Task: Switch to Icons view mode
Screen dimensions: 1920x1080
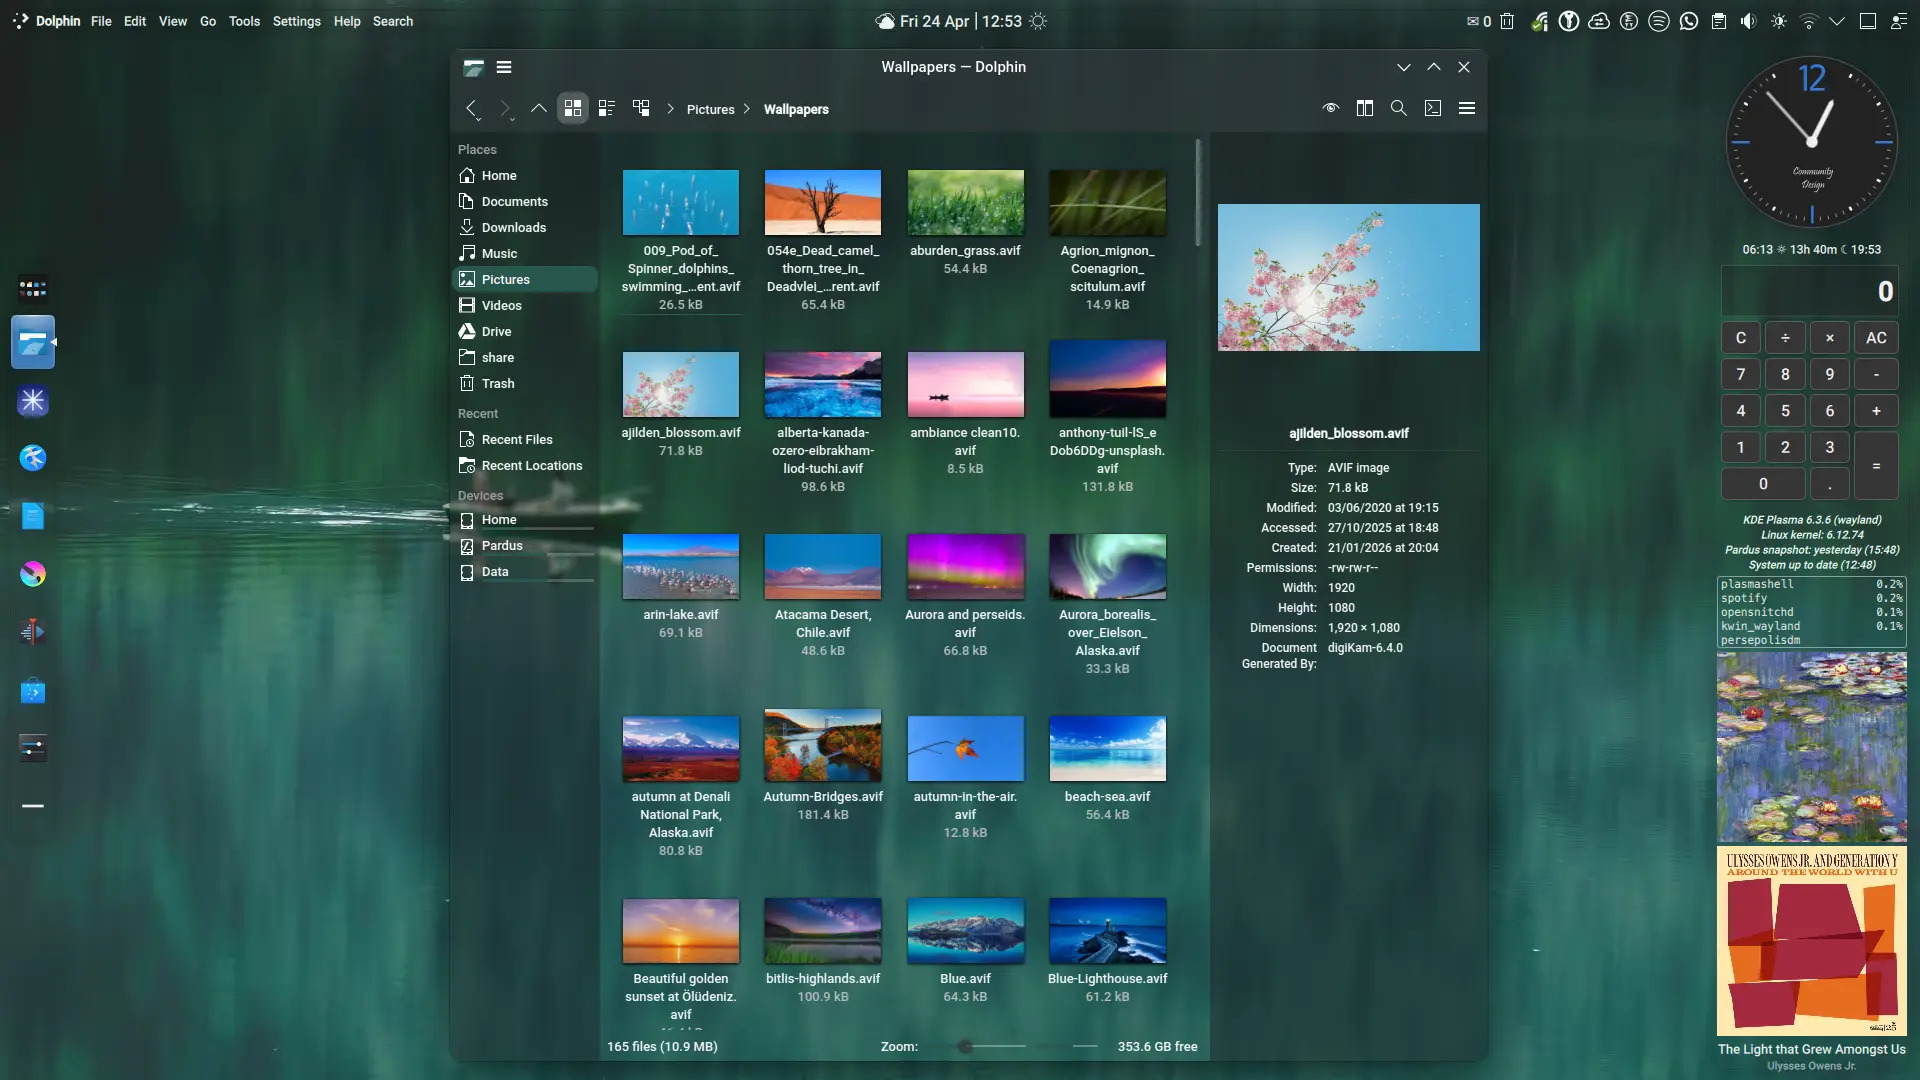Action: click(x=573, y=109)
